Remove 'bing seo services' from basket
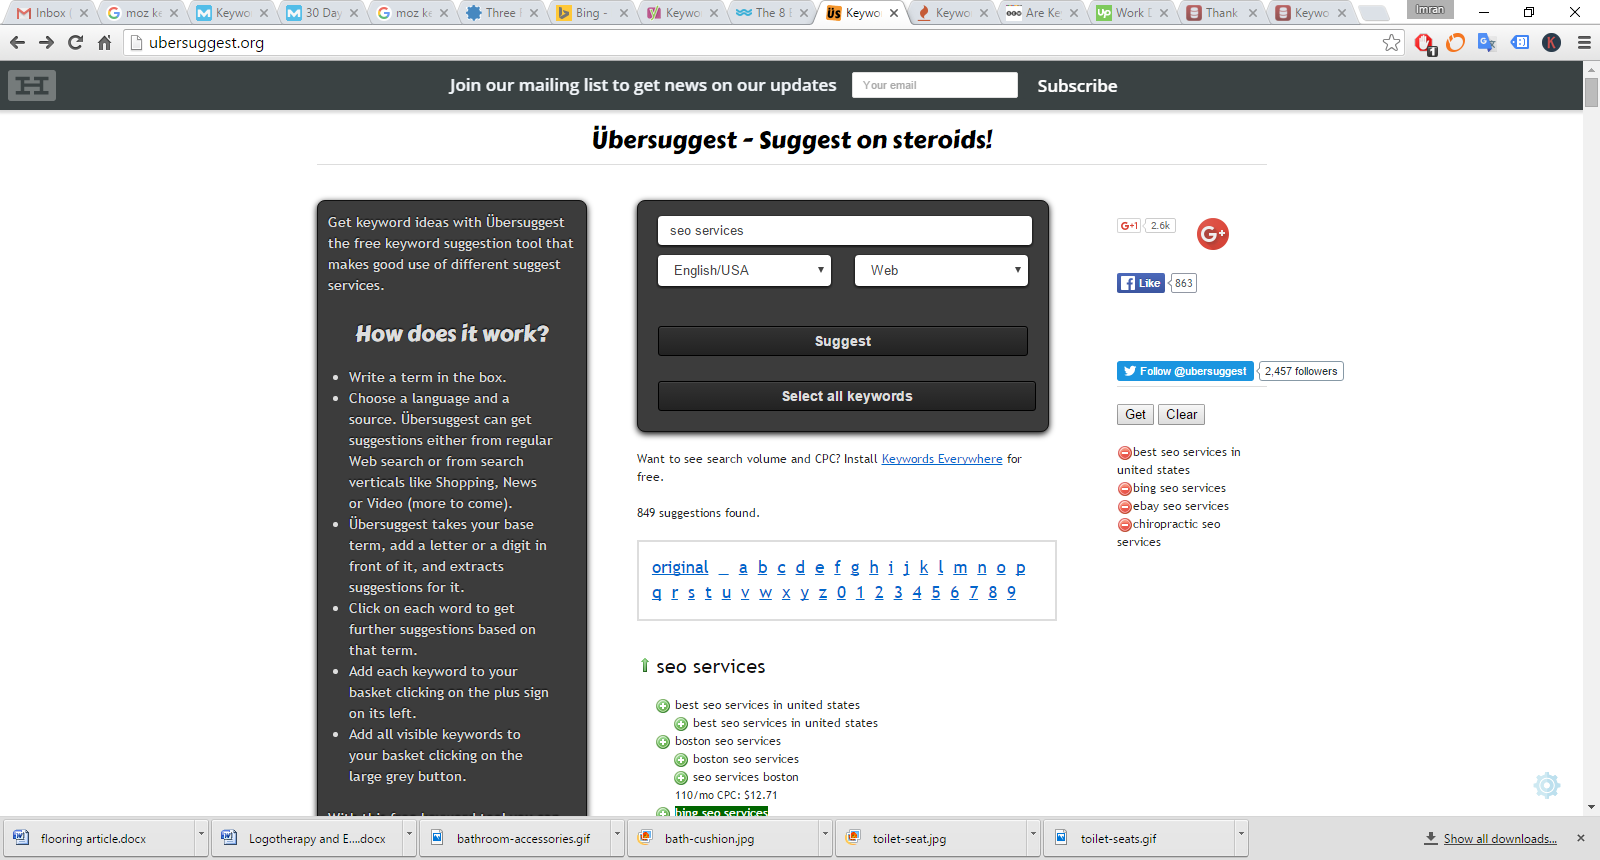 point(1124,489)
